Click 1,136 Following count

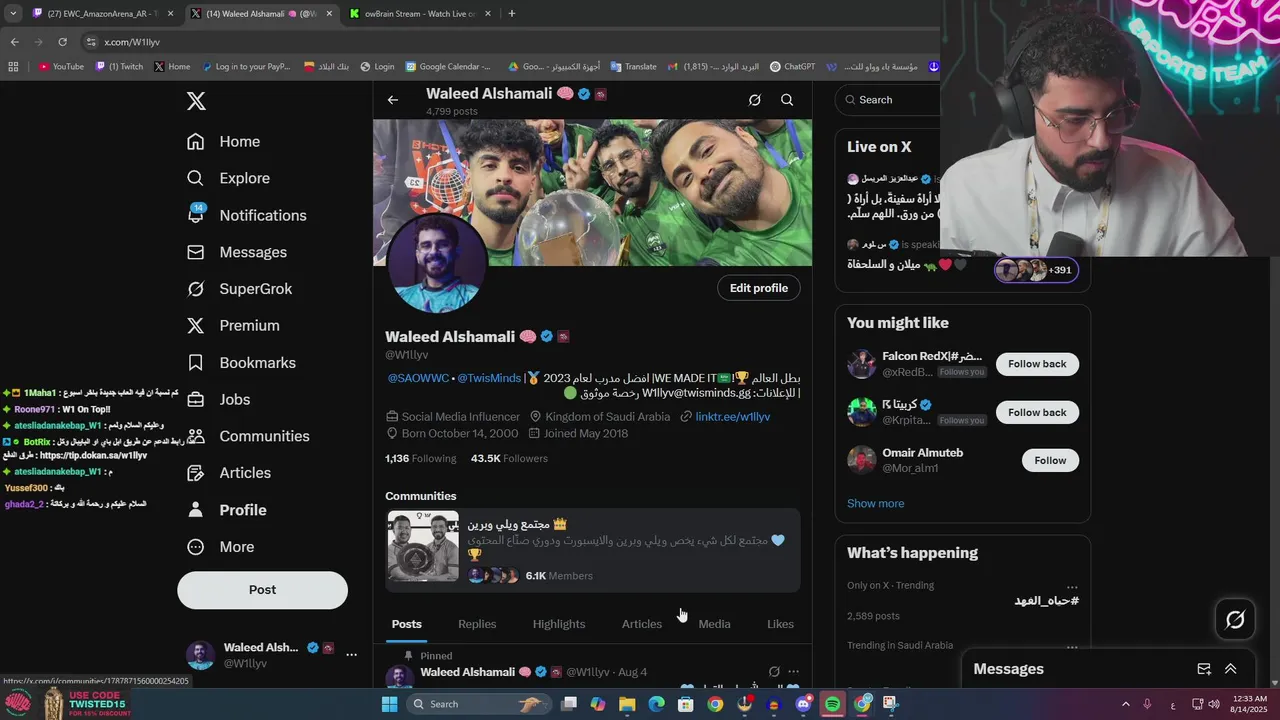click(x=420, y=458)
